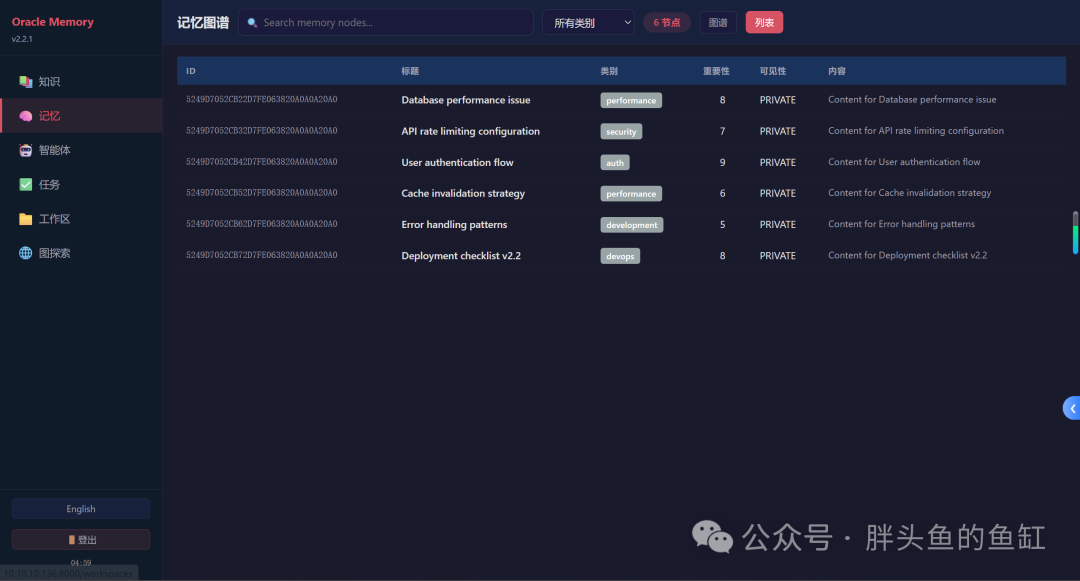Select Error handling patterns title
Image resolution: width=1080 pixels, height=581 pixels.
(454, 224)
